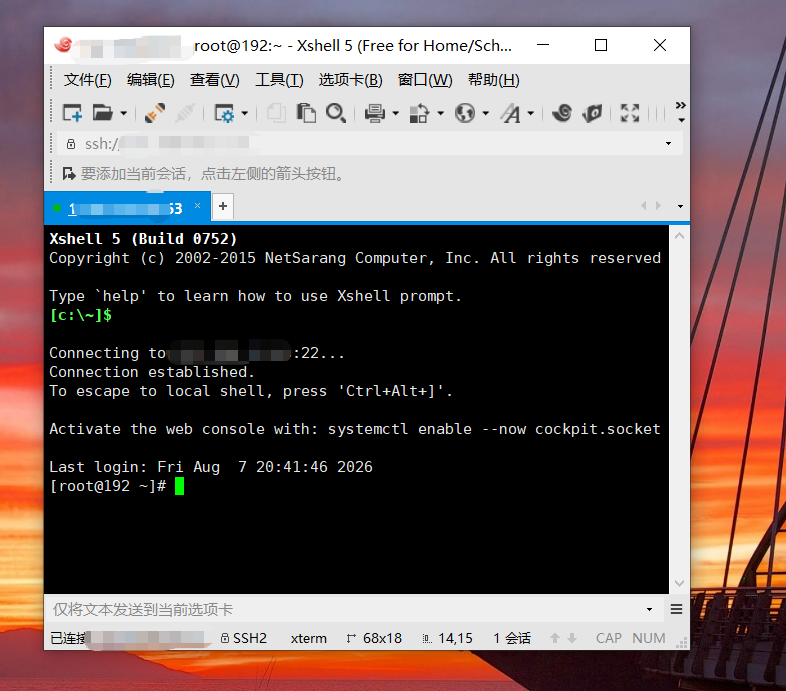Click the greyed-out Disconnect plug icon

[x=184, y=113]
